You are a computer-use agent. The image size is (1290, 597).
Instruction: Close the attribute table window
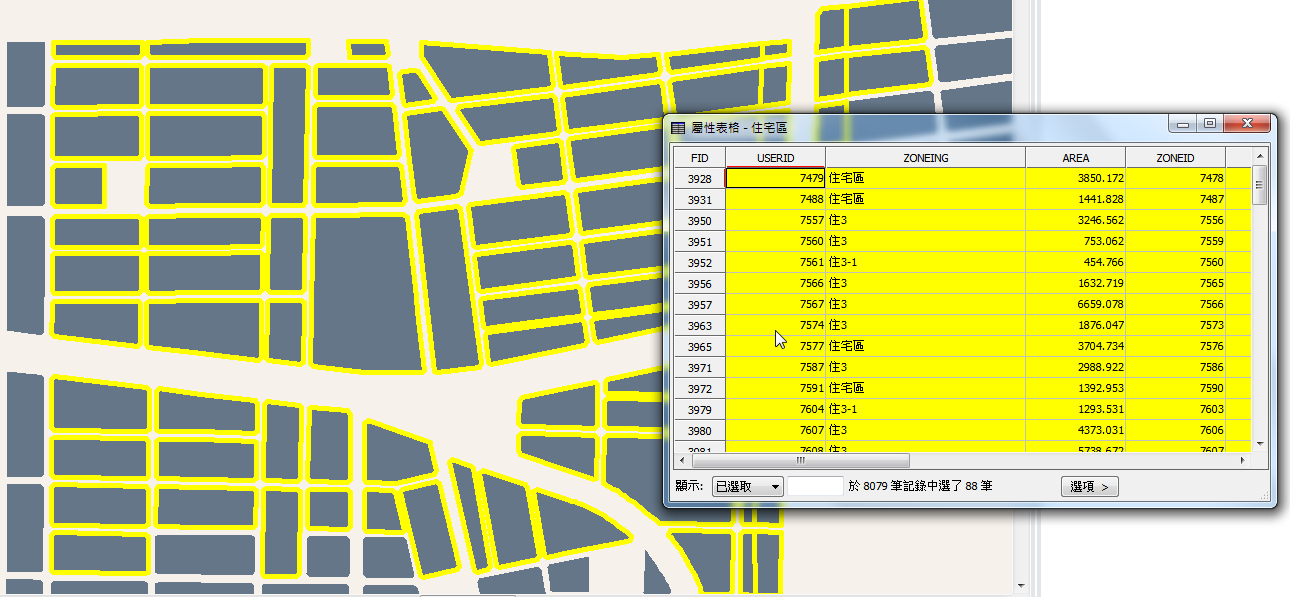pyautogui.click(x=1247, y=124)
